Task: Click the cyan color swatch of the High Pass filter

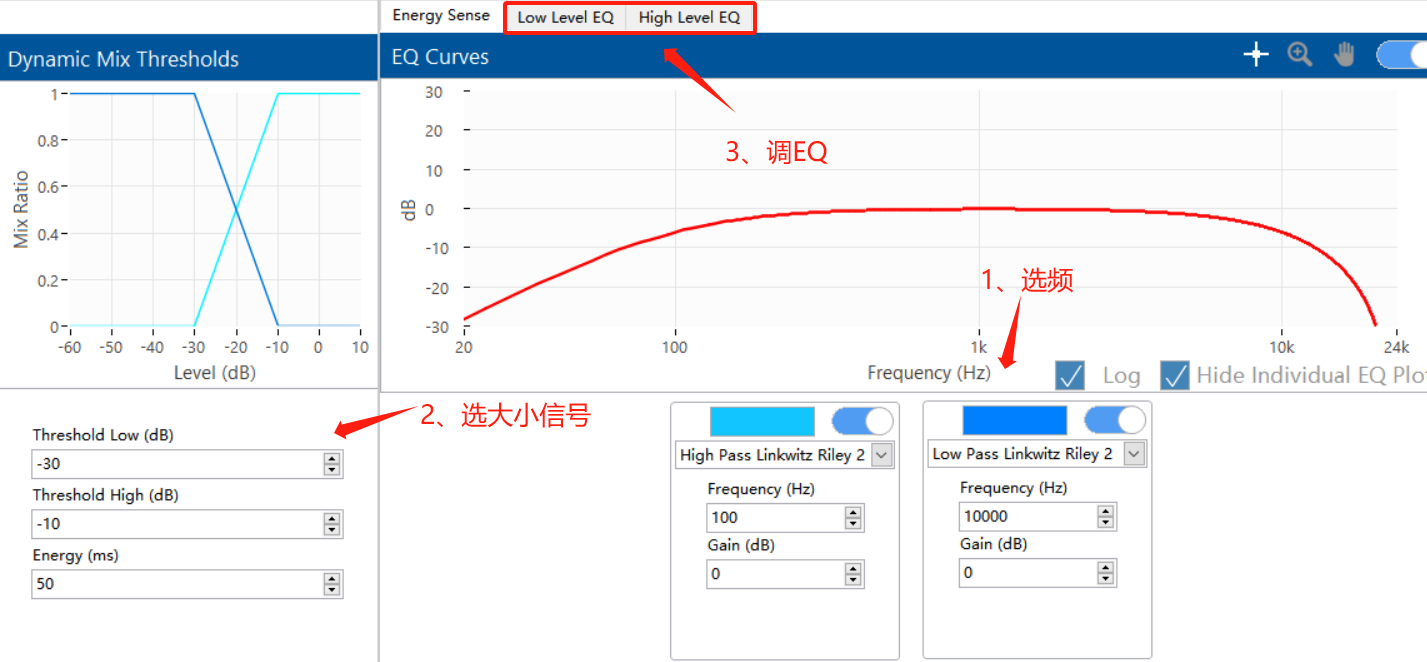Action: 762,421
